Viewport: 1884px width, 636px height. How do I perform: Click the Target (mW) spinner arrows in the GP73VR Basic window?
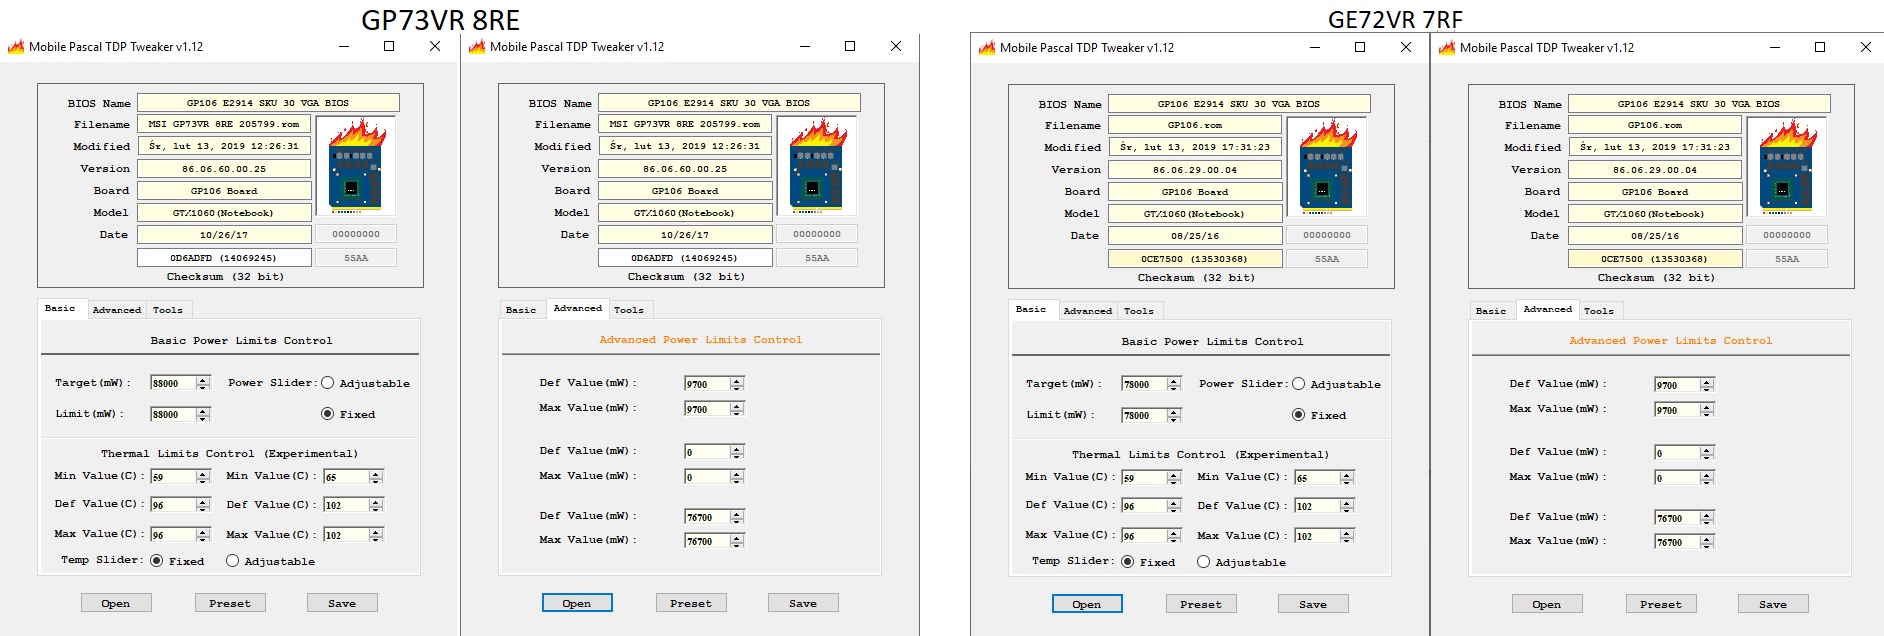(x=203, y=383)
